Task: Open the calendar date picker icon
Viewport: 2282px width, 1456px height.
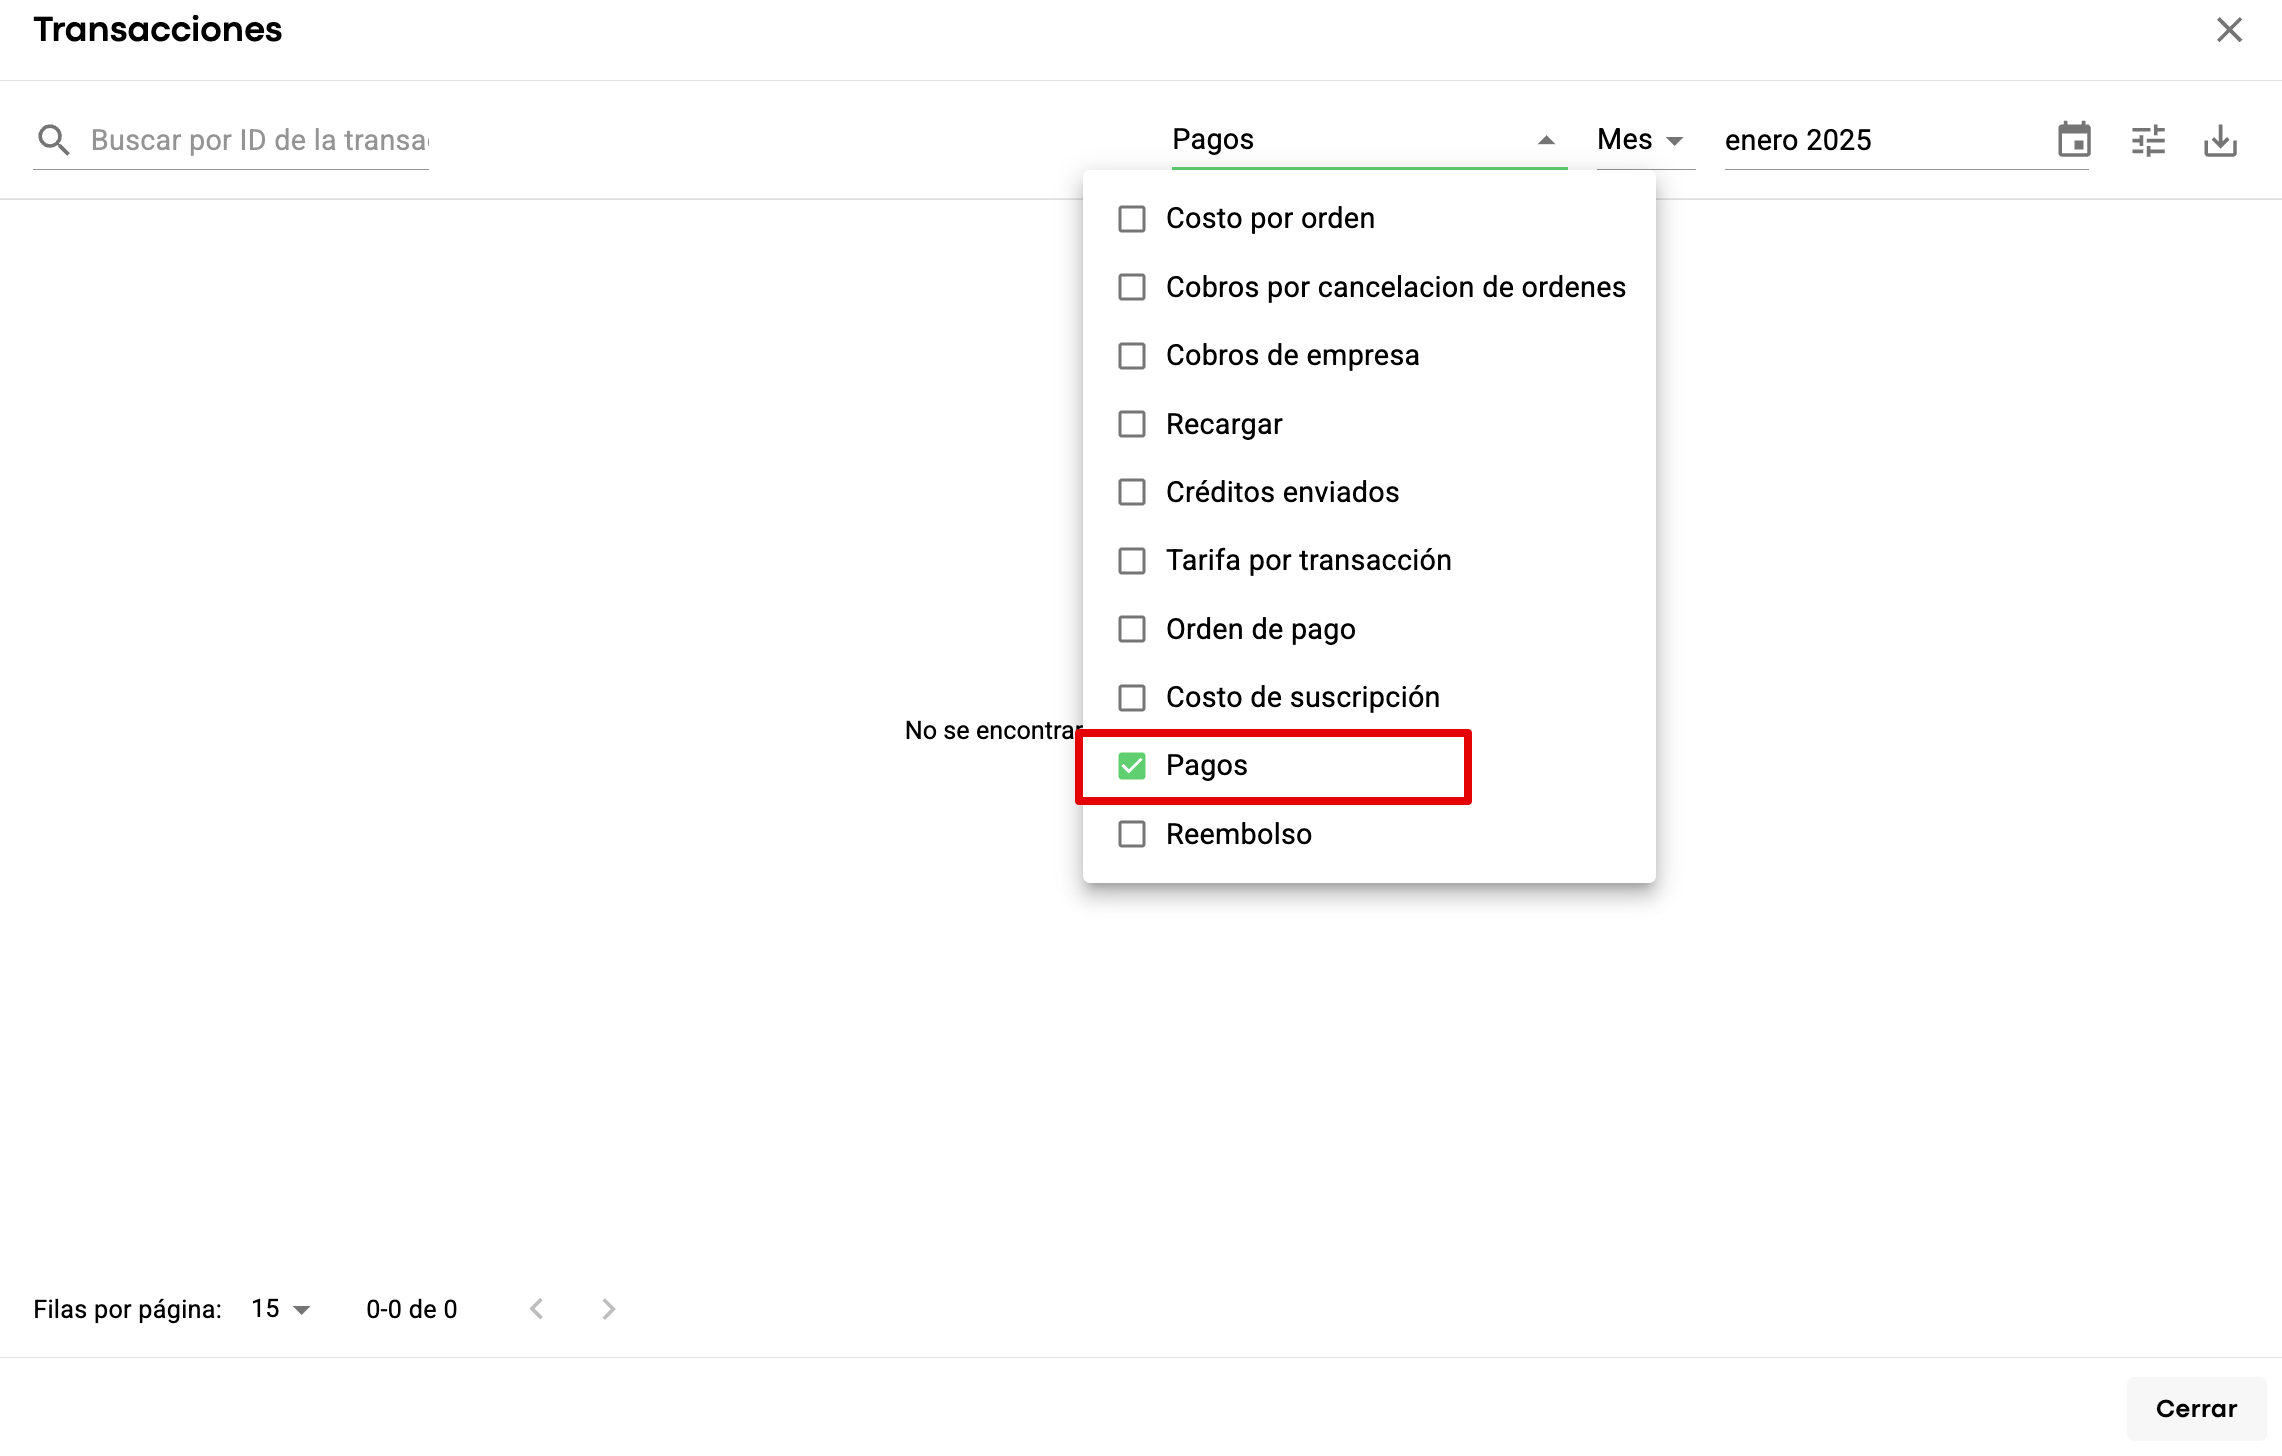Action: coord(2074,140)
